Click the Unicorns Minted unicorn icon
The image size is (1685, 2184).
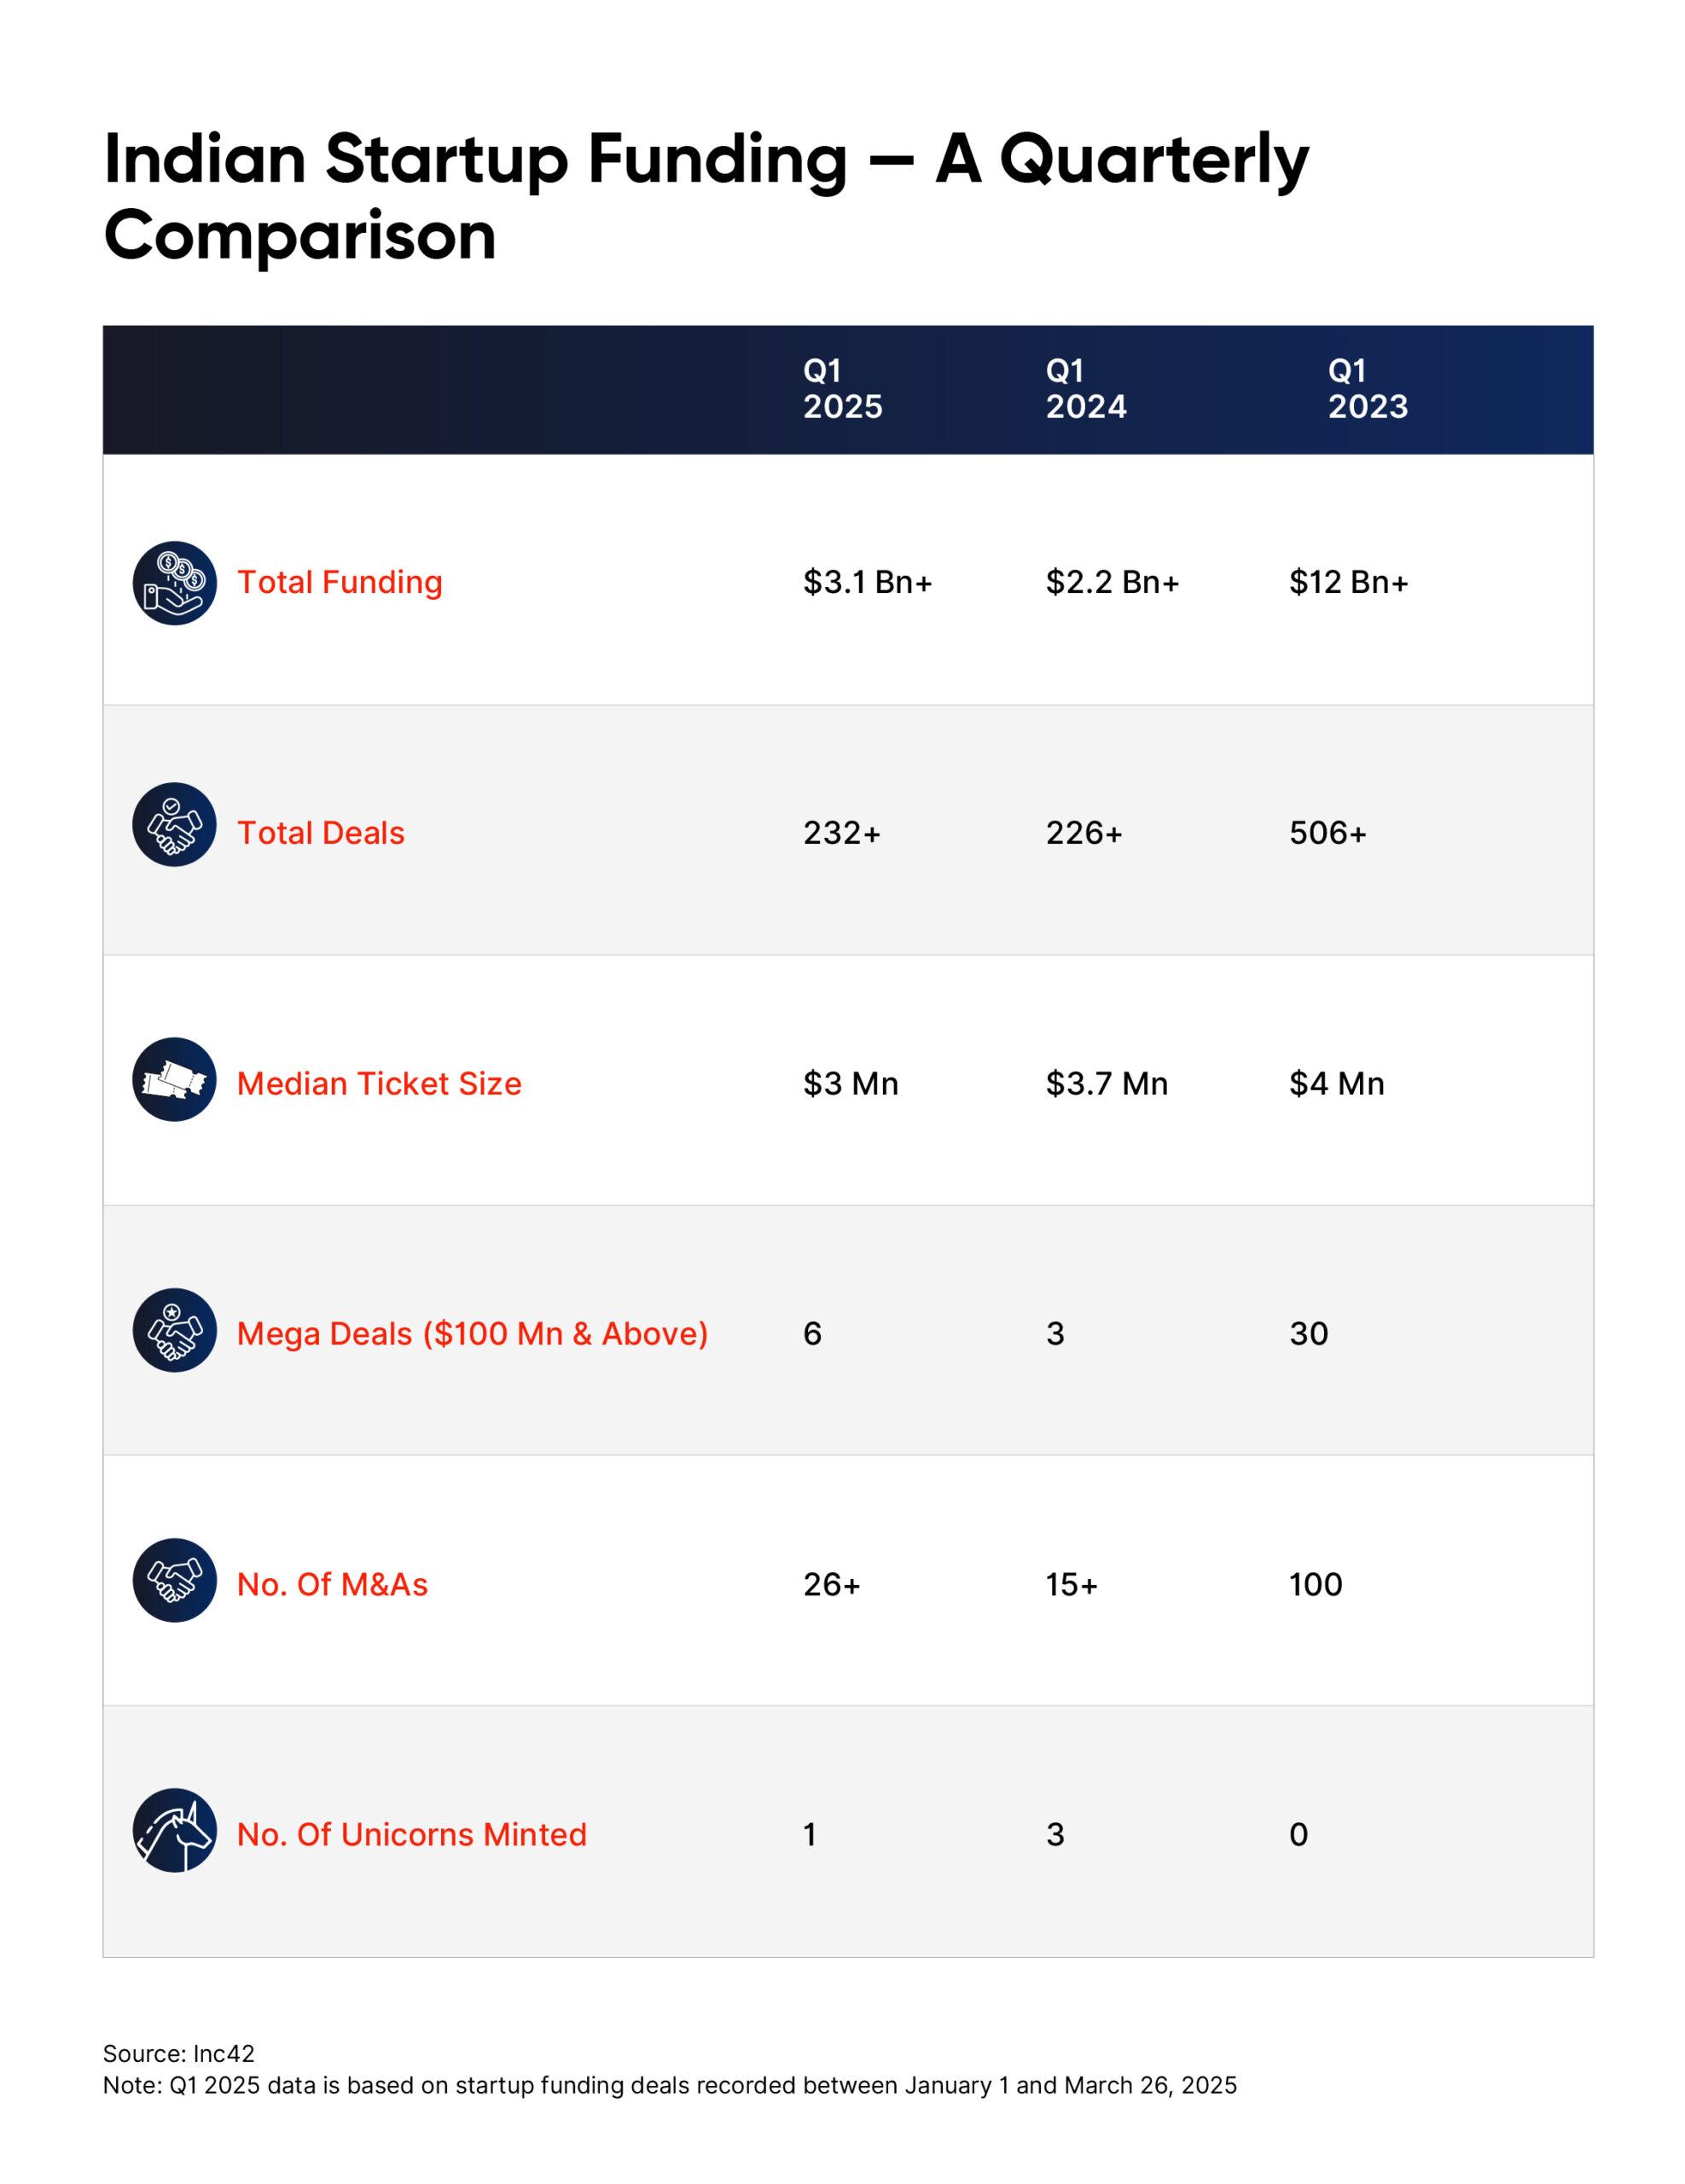174,1830
